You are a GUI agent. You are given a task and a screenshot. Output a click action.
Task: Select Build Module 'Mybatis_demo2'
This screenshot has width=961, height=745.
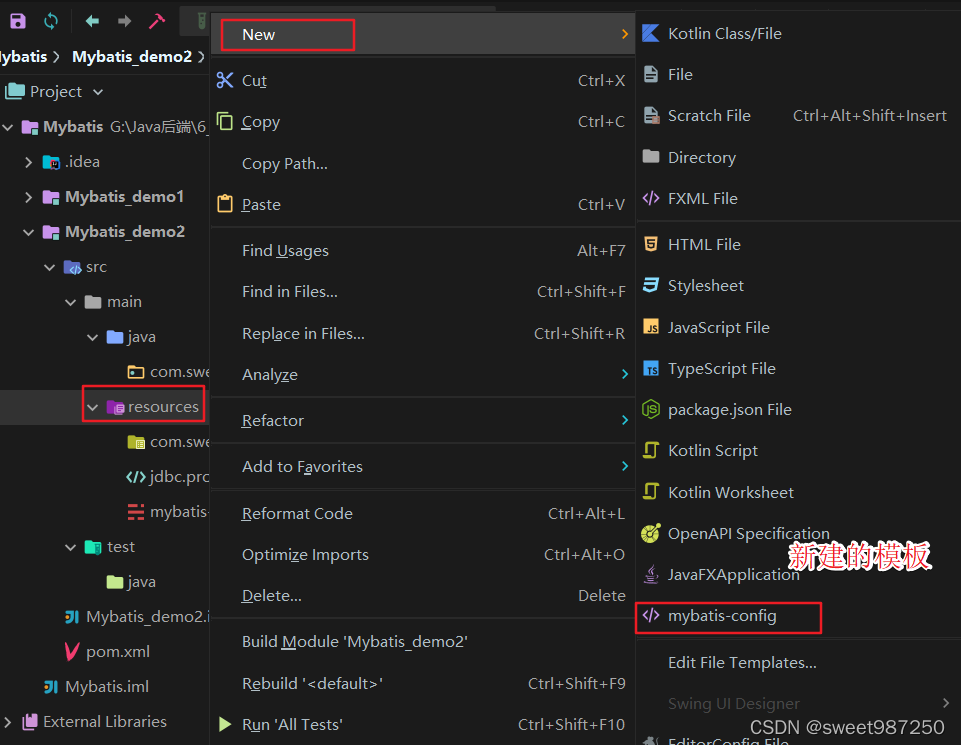pos(423,641)
